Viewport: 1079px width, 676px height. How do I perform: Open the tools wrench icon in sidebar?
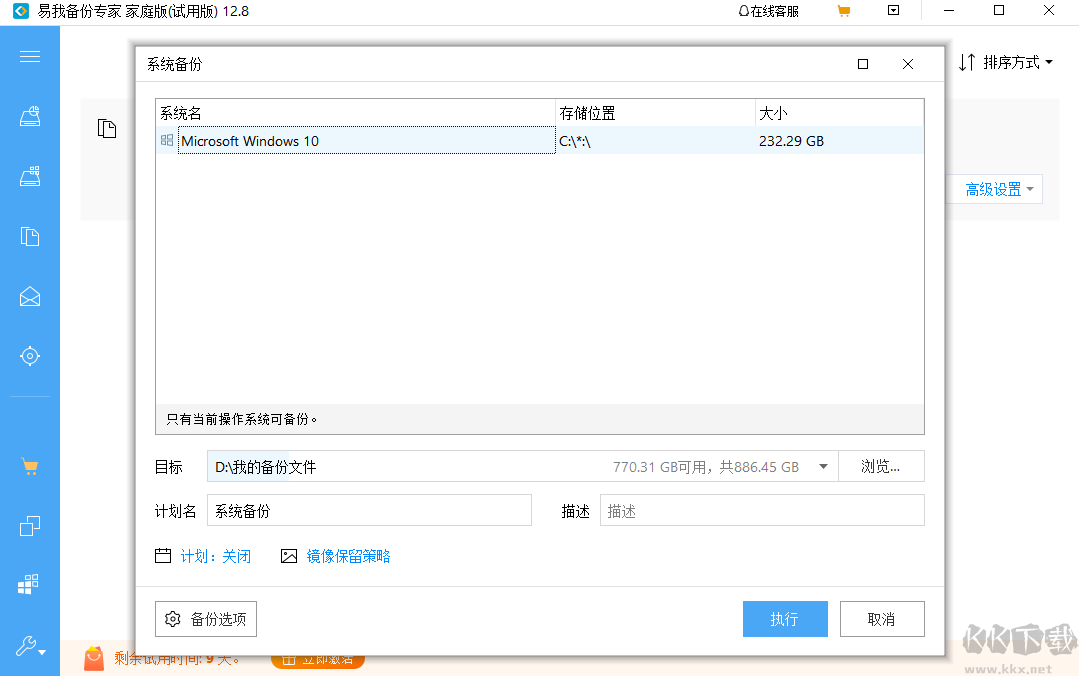[29, 645]
